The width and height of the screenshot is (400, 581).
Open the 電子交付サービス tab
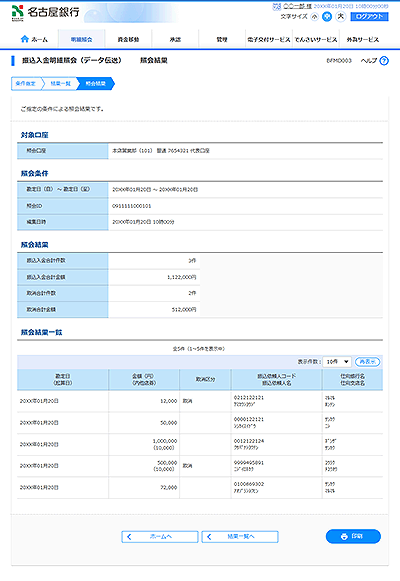click(269, 39)
